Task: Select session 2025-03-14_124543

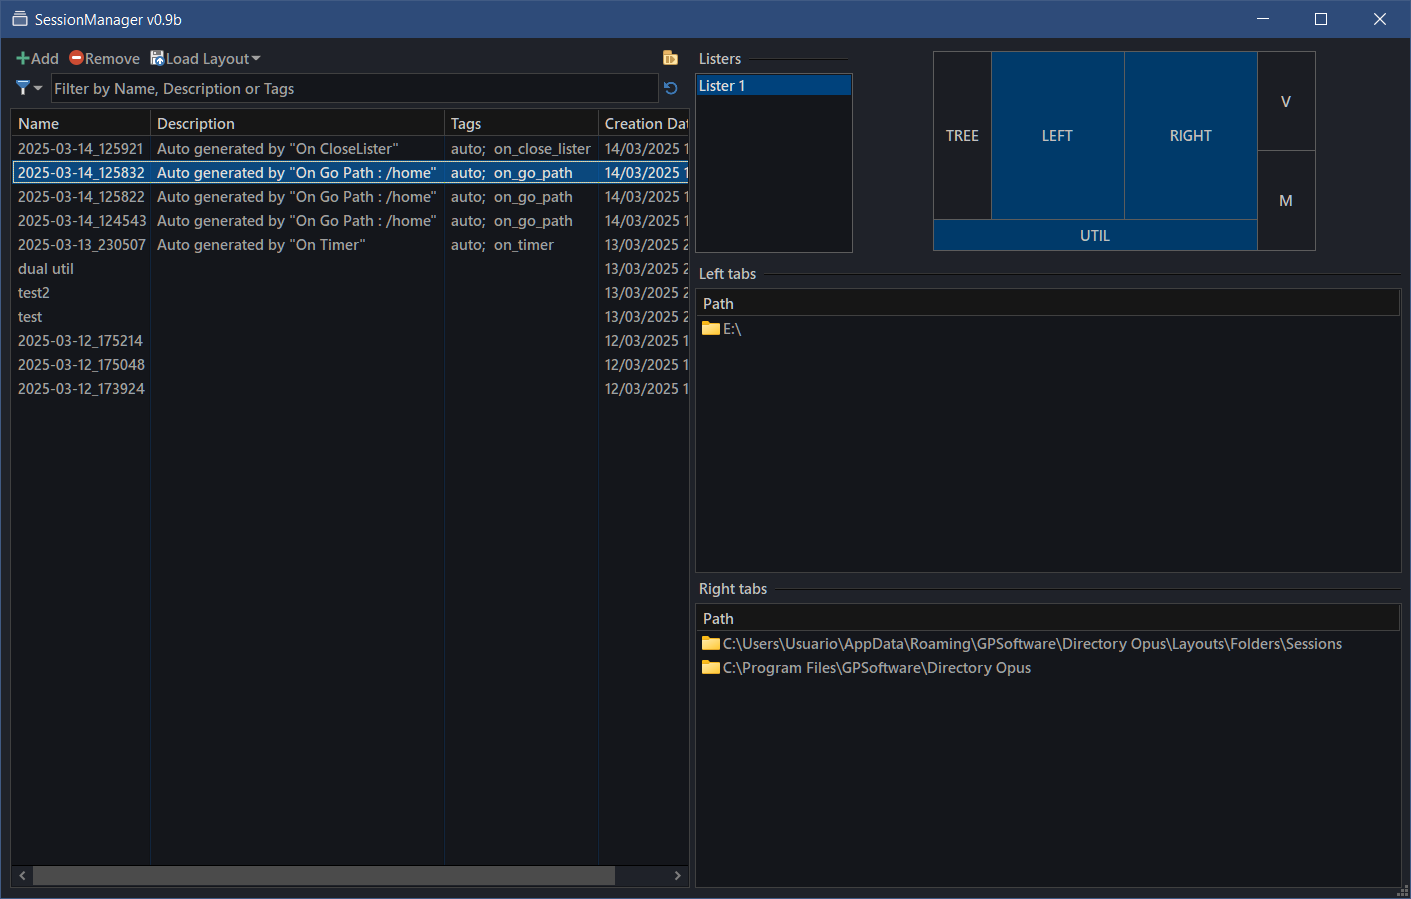Action: [x=350, y=221]
